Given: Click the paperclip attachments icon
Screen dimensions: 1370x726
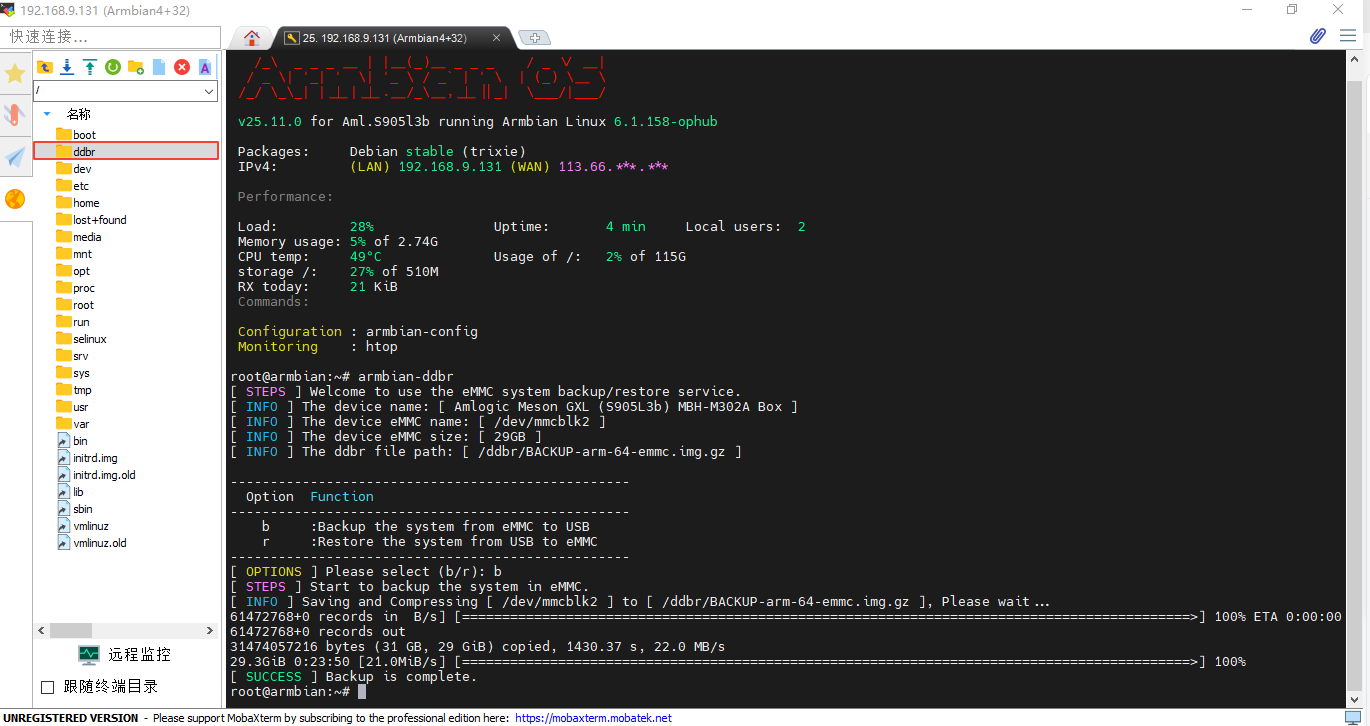Looking at the screenshot, I should (x=1317, y=35).
